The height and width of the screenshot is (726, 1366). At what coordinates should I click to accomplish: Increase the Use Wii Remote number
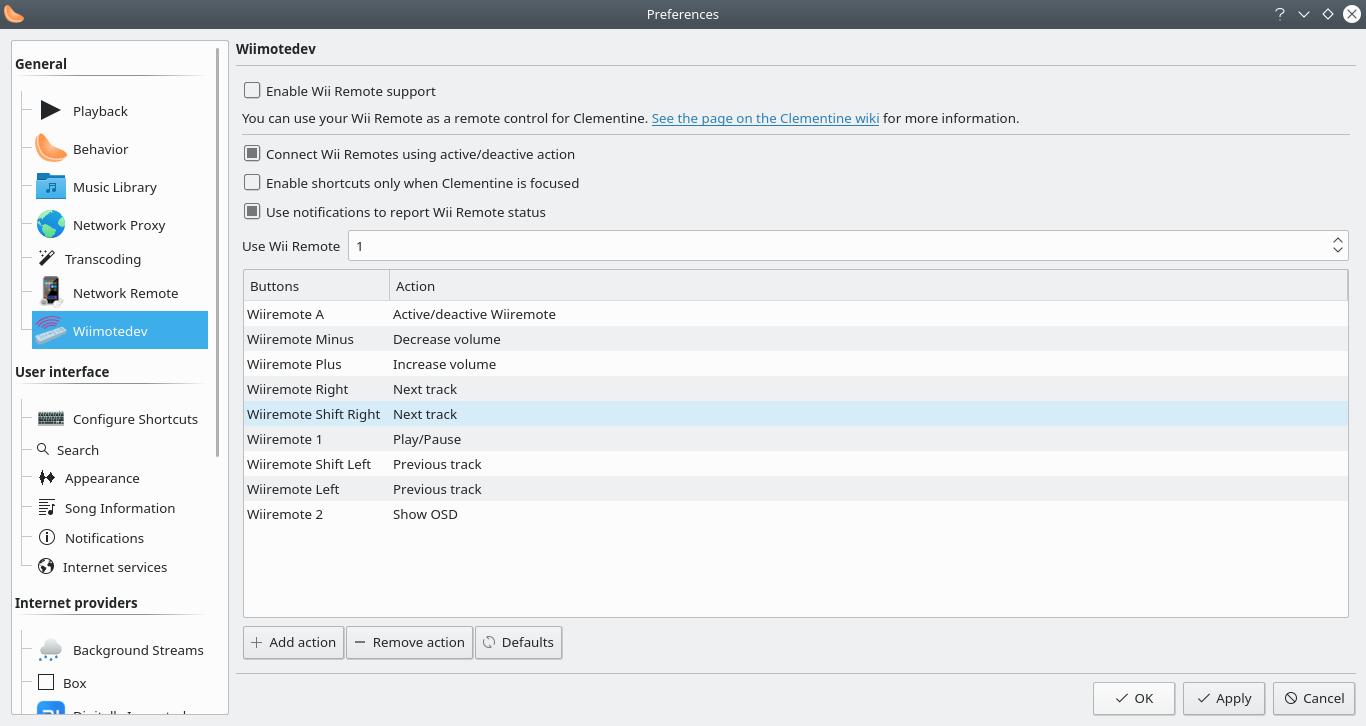point(1338,239)
